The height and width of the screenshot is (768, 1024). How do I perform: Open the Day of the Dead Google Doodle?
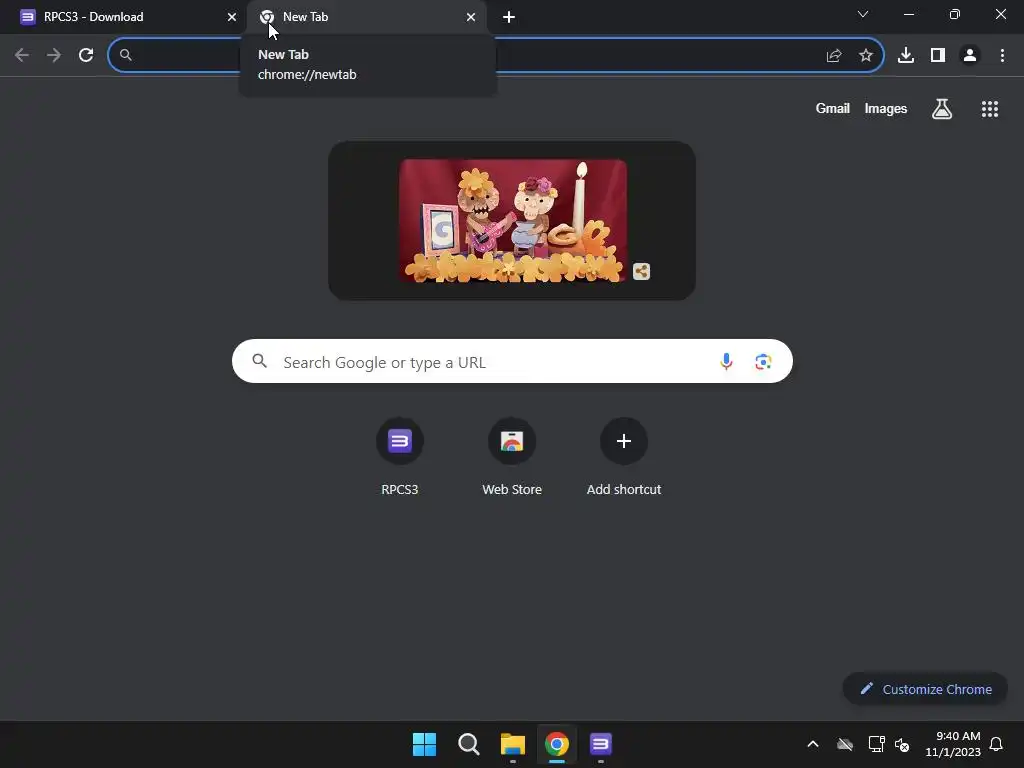(x=513, y=221)
